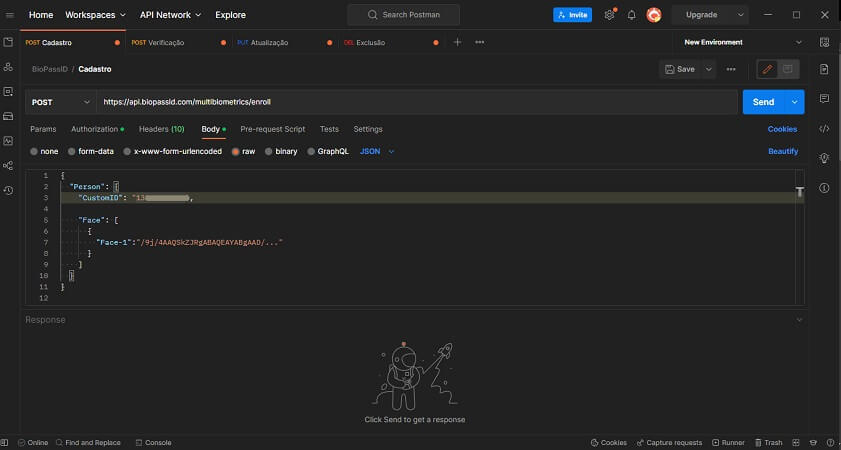
Task: Open tab options three-dot menu
Action: (479, 42)
